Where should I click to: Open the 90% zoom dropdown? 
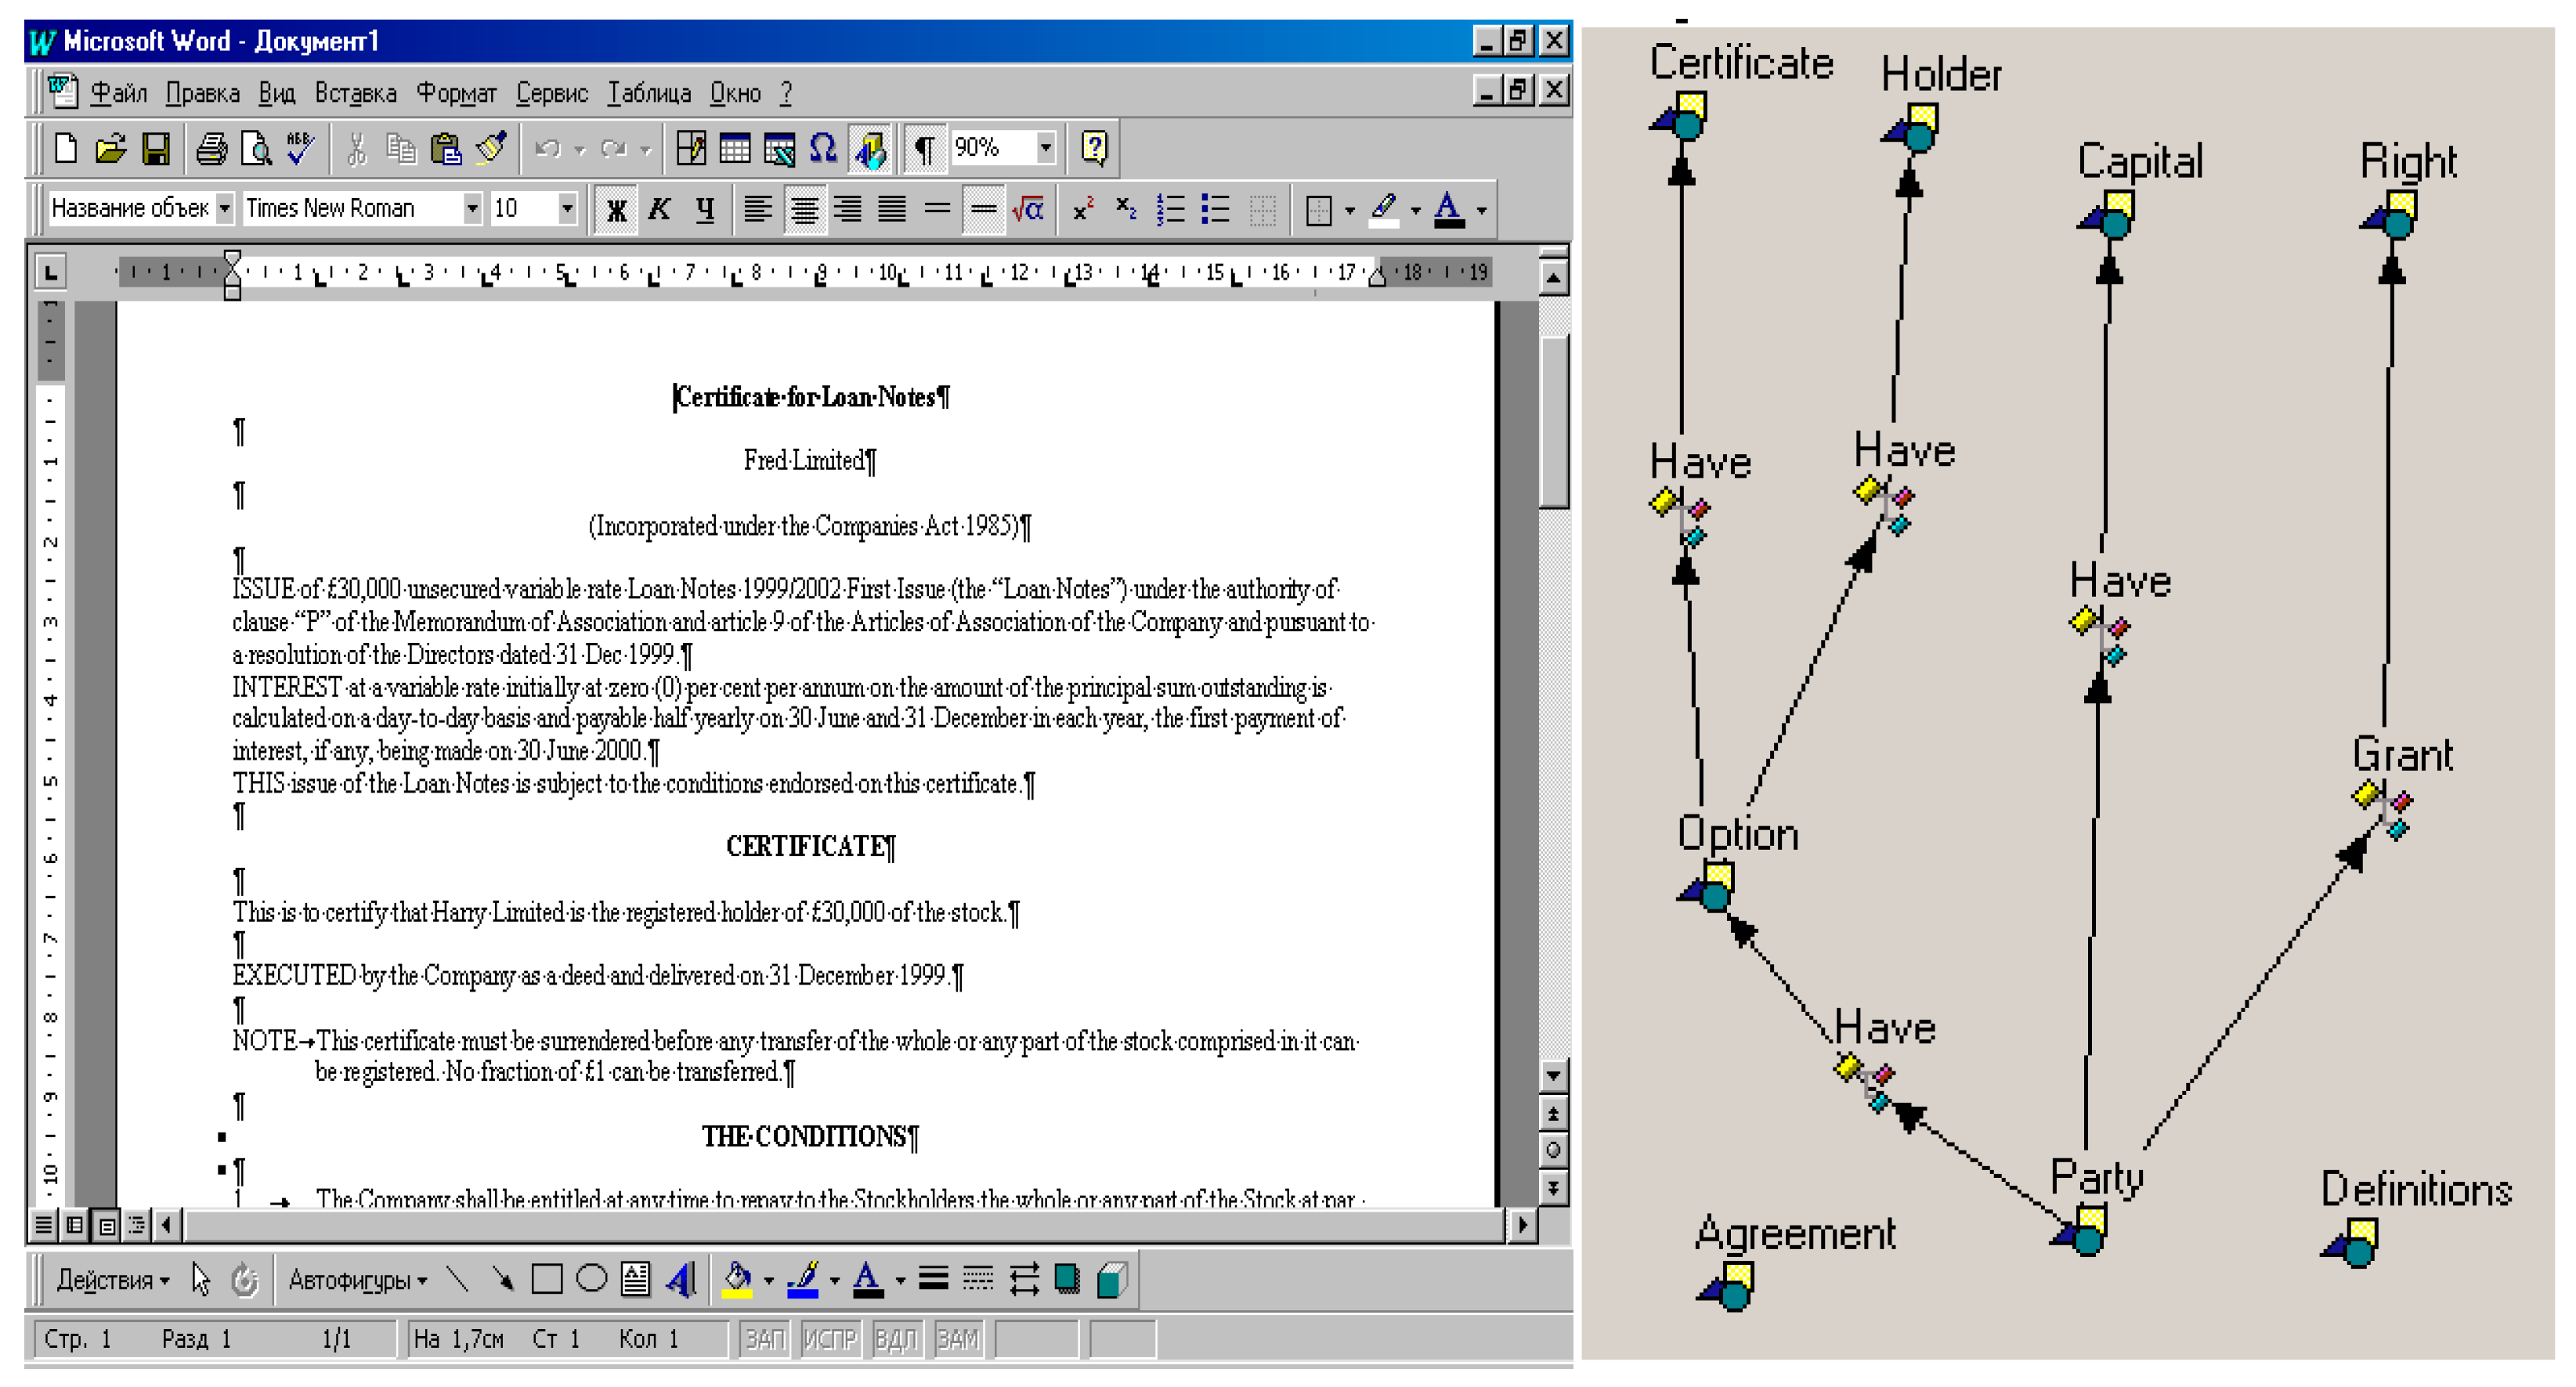pos(1045,148)
